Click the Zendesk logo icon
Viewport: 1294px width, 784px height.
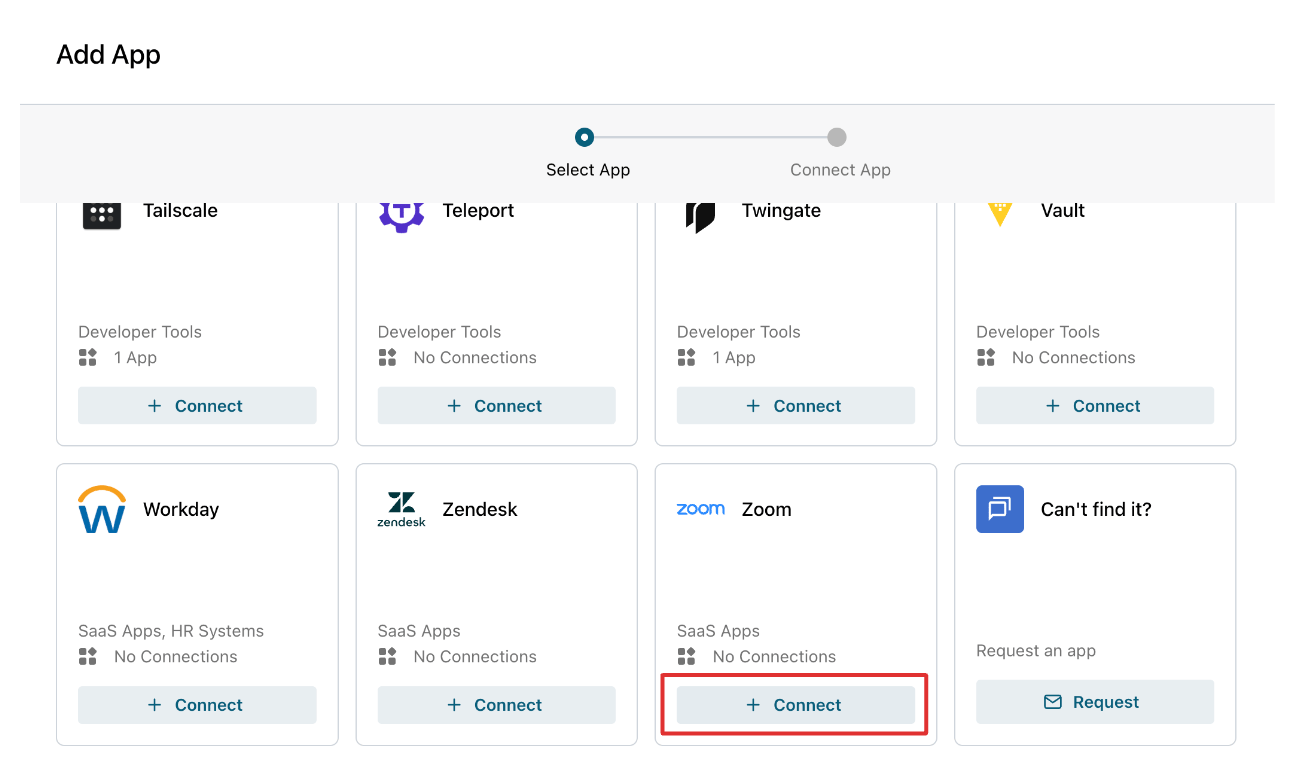coord(401,510)
